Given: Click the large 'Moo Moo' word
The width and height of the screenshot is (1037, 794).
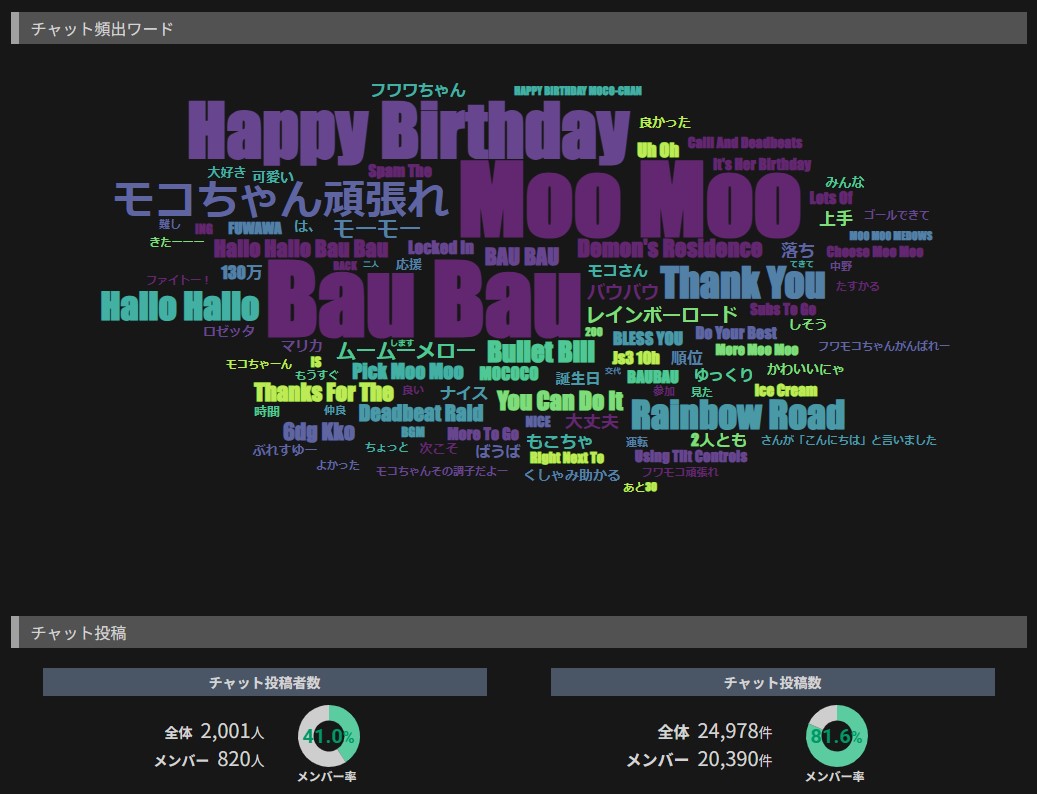Looking at the screenshot, I should point(630,200).
